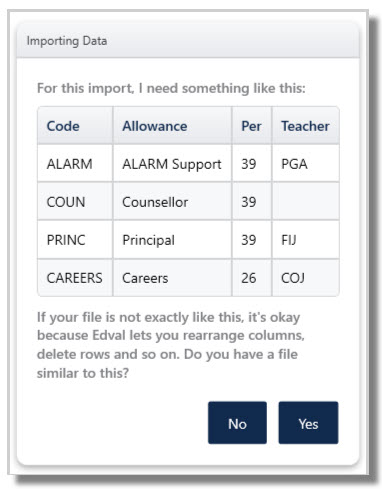Click the Yes button
The width and height of the screenshot is (382, 489).
point(308,422)
